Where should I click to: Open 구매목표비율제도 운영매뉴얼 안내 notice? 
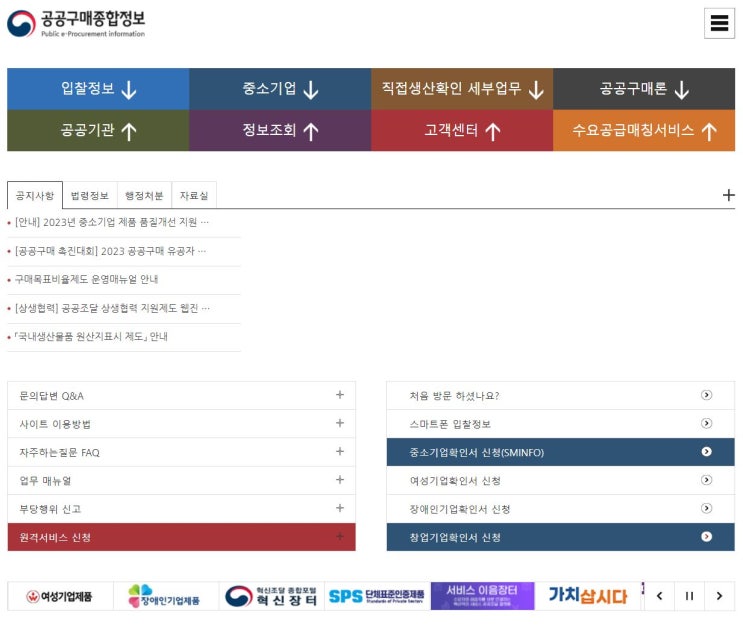click(86, 280)
